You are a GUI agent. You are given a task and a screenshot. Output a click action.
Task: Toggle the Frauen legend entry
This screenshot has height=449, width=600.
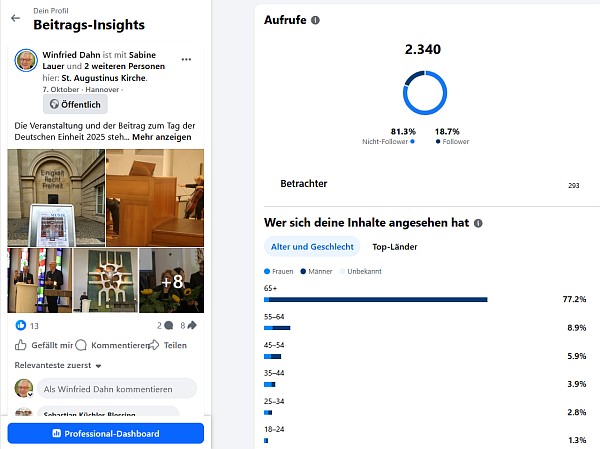279,271
